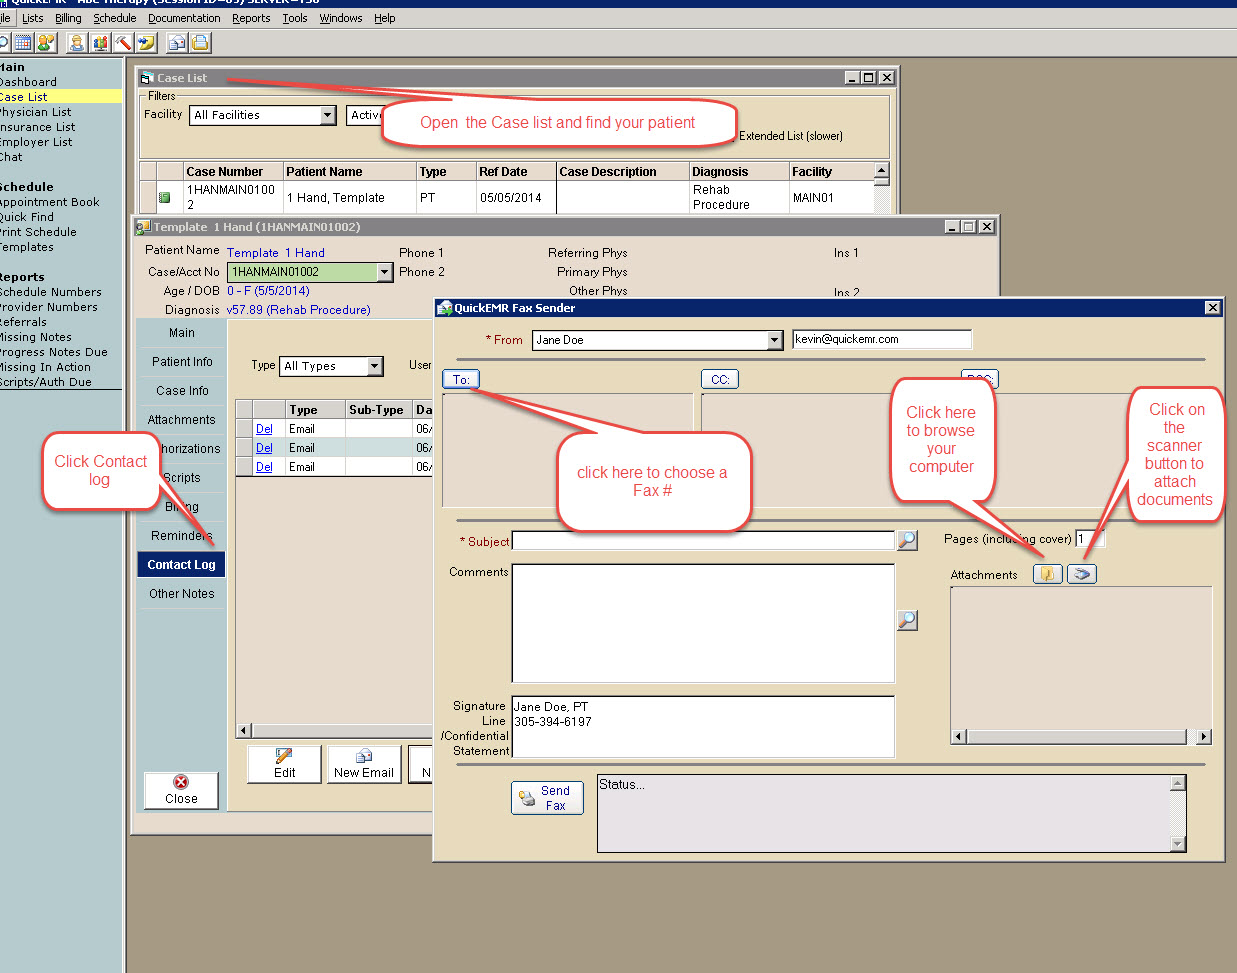The image size is (1237, 973).
Task: Click magnifier icon beside Subject field
Action: pyautogui.click(x=907, y=540)
